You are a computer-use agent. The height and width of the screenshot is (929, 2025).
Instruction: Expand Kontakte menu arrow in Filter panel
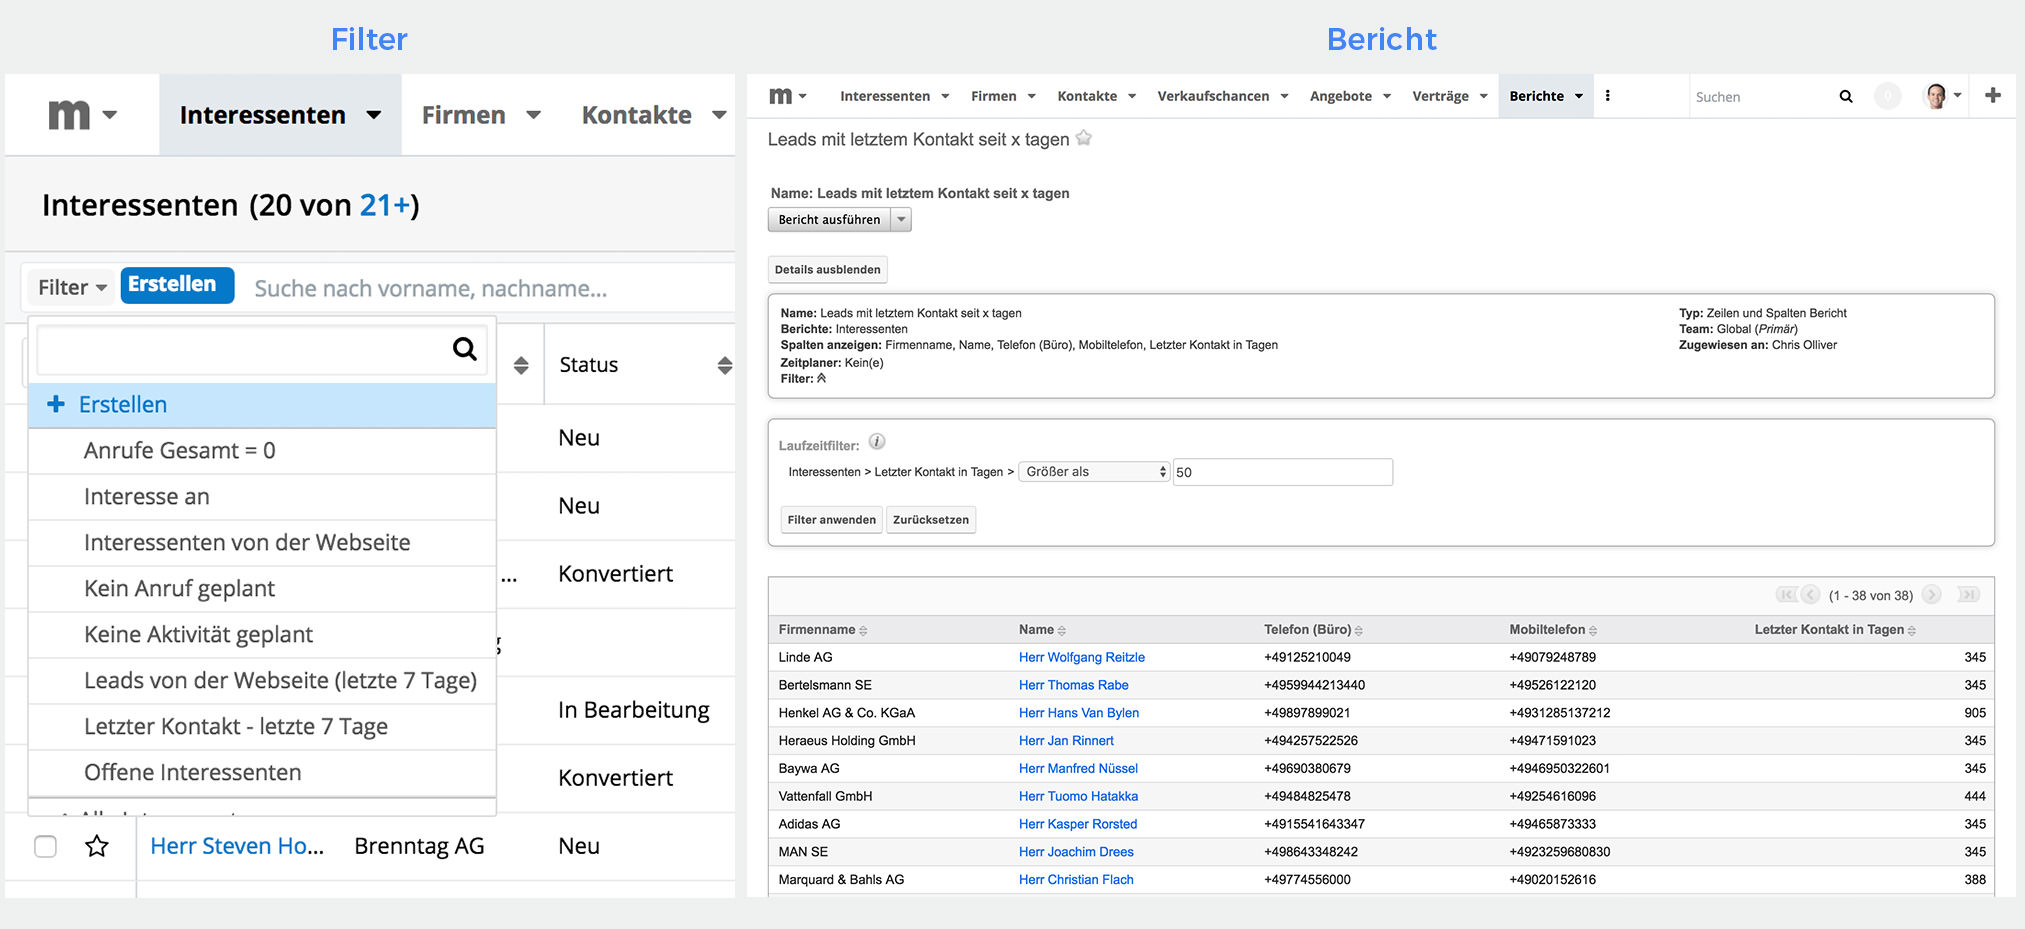[x=719, y=115]
